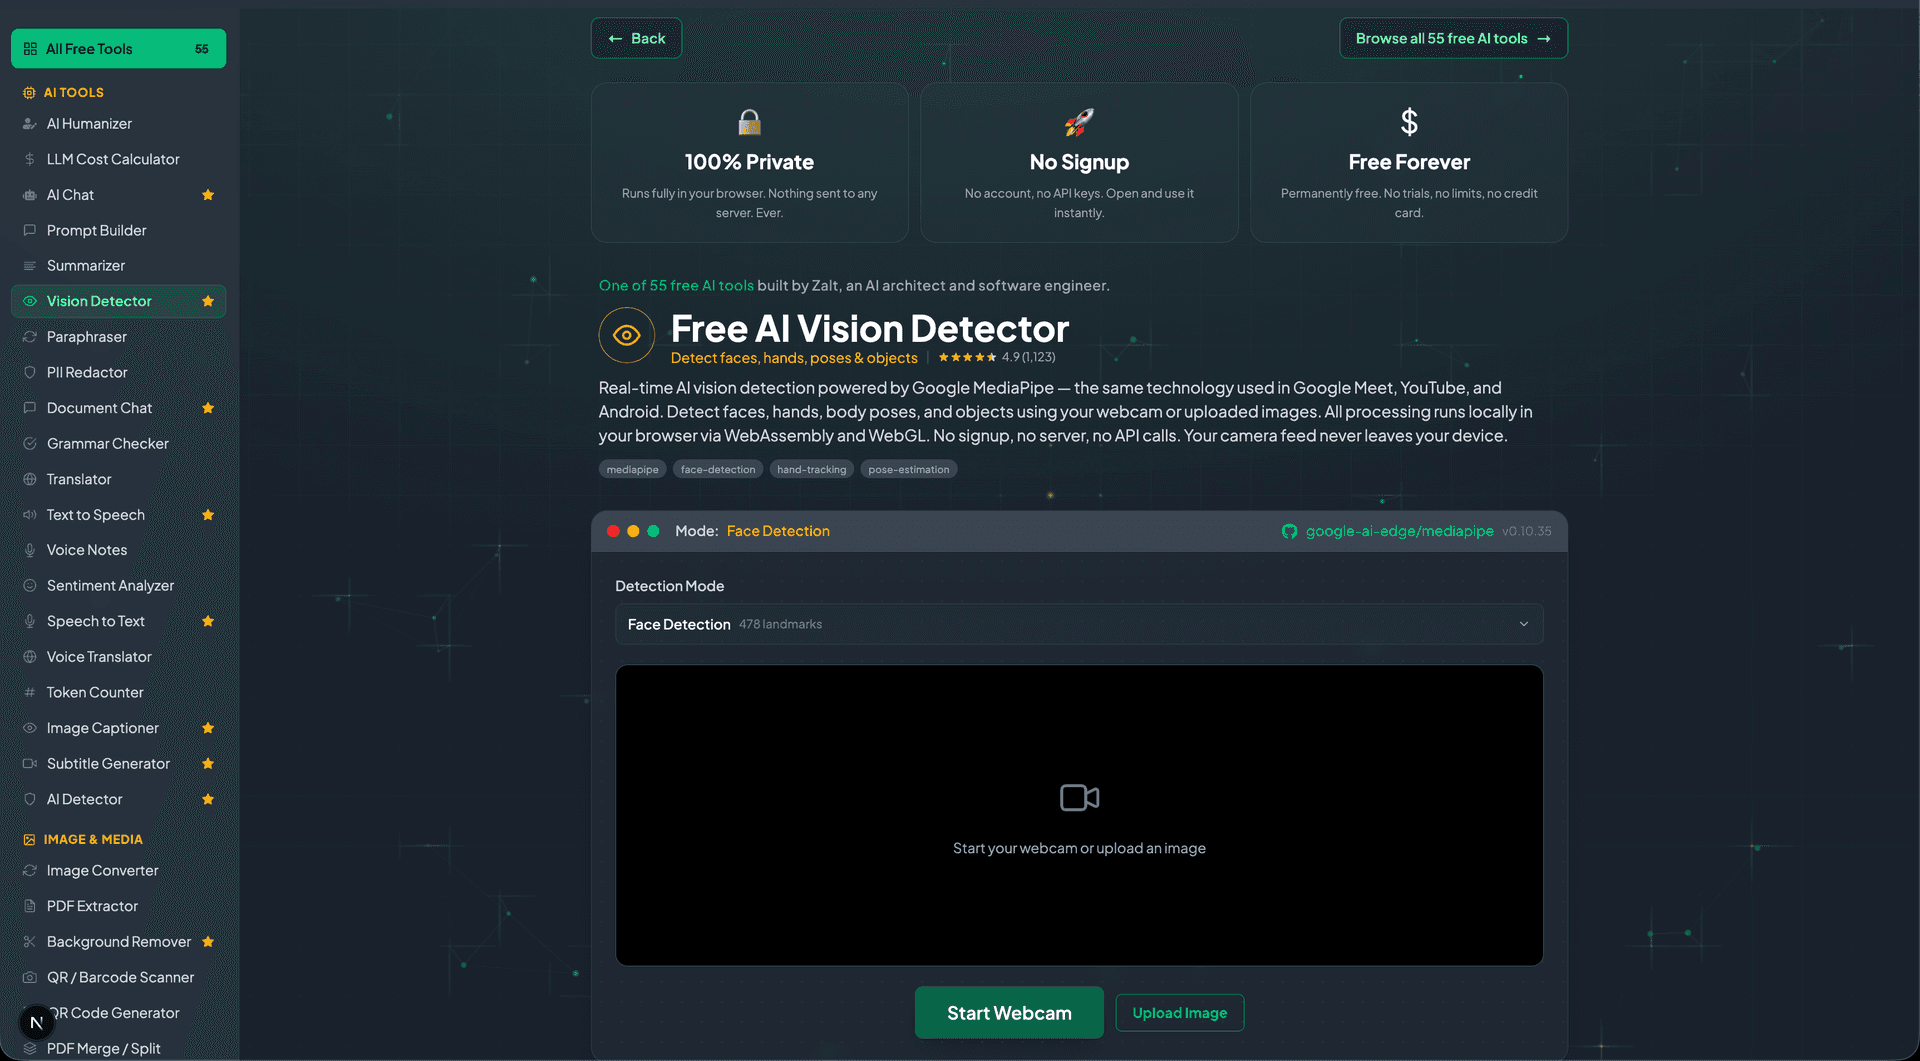Click the PII Redactor shield icon
The width and height of the screenshot is (1920, 1061).
(30, 372)
